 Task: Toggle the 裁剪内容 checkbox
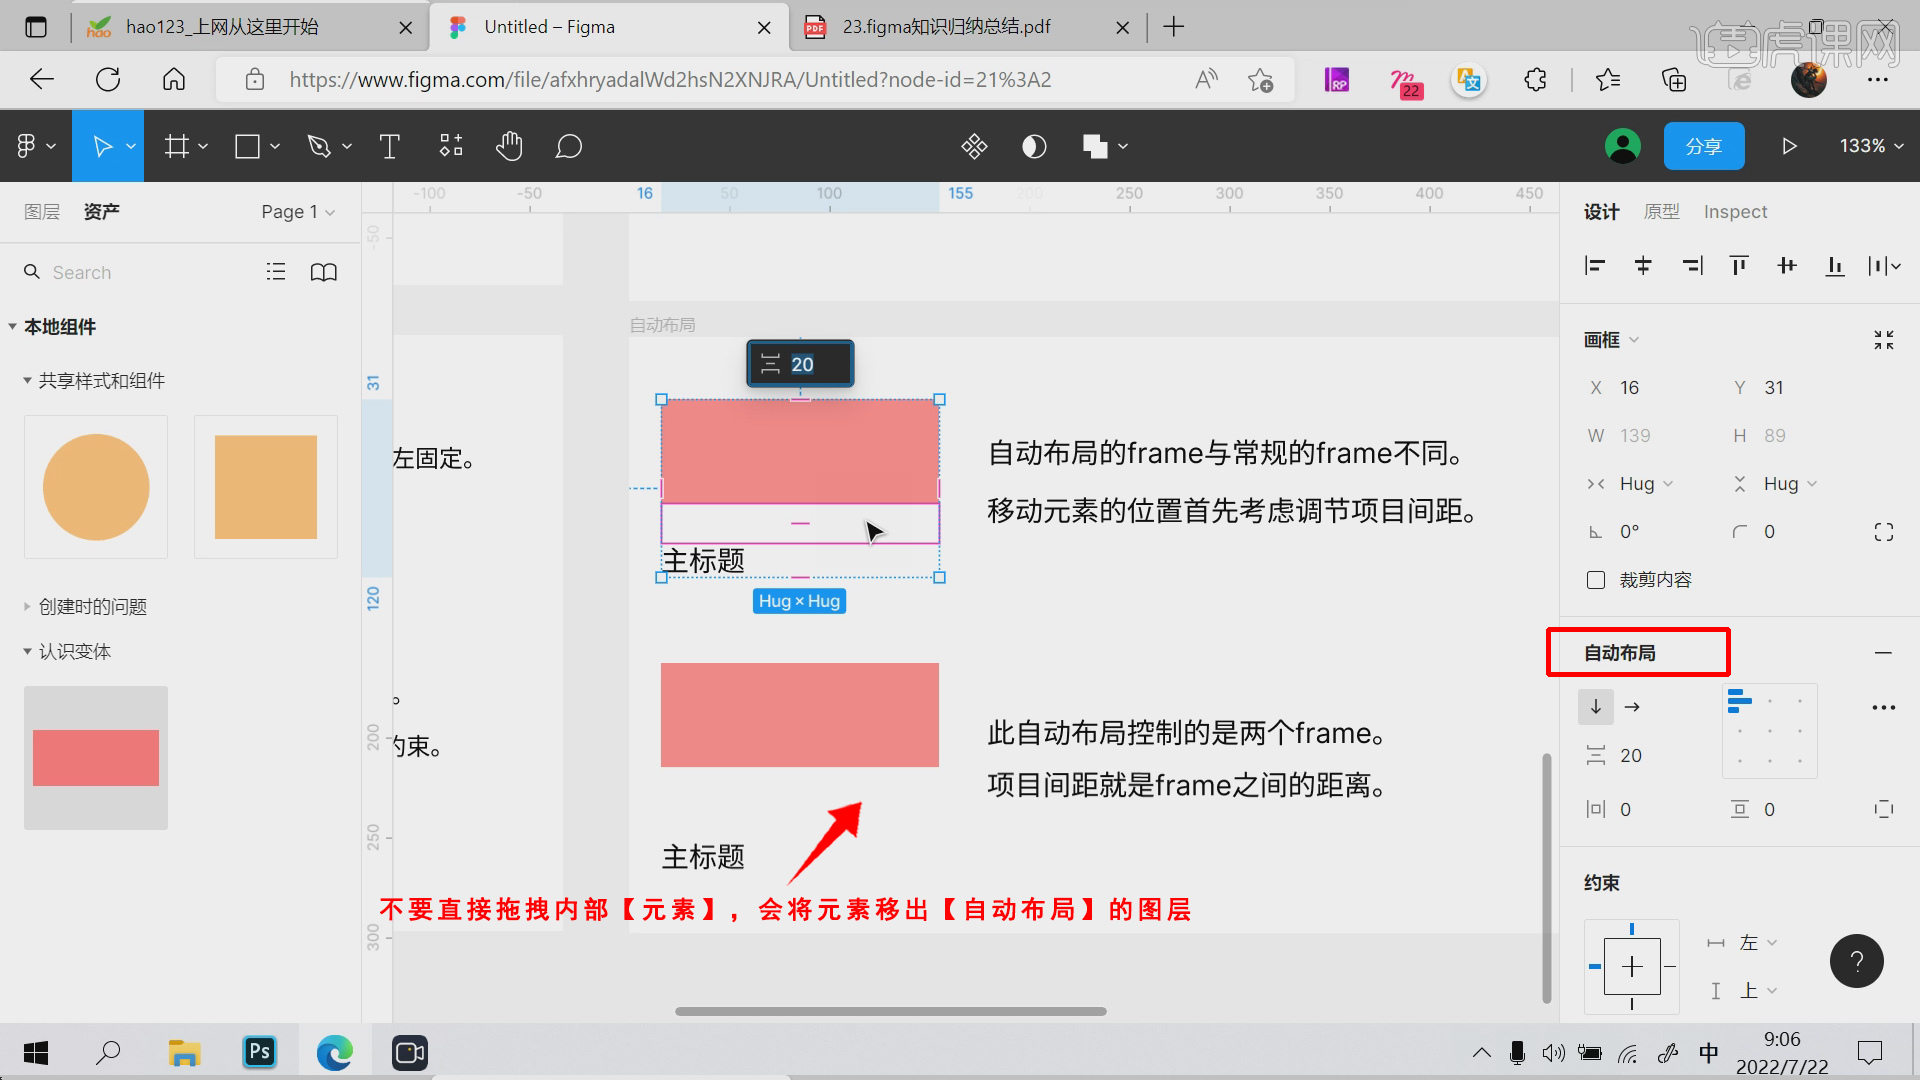click(x=1594, y=579)
